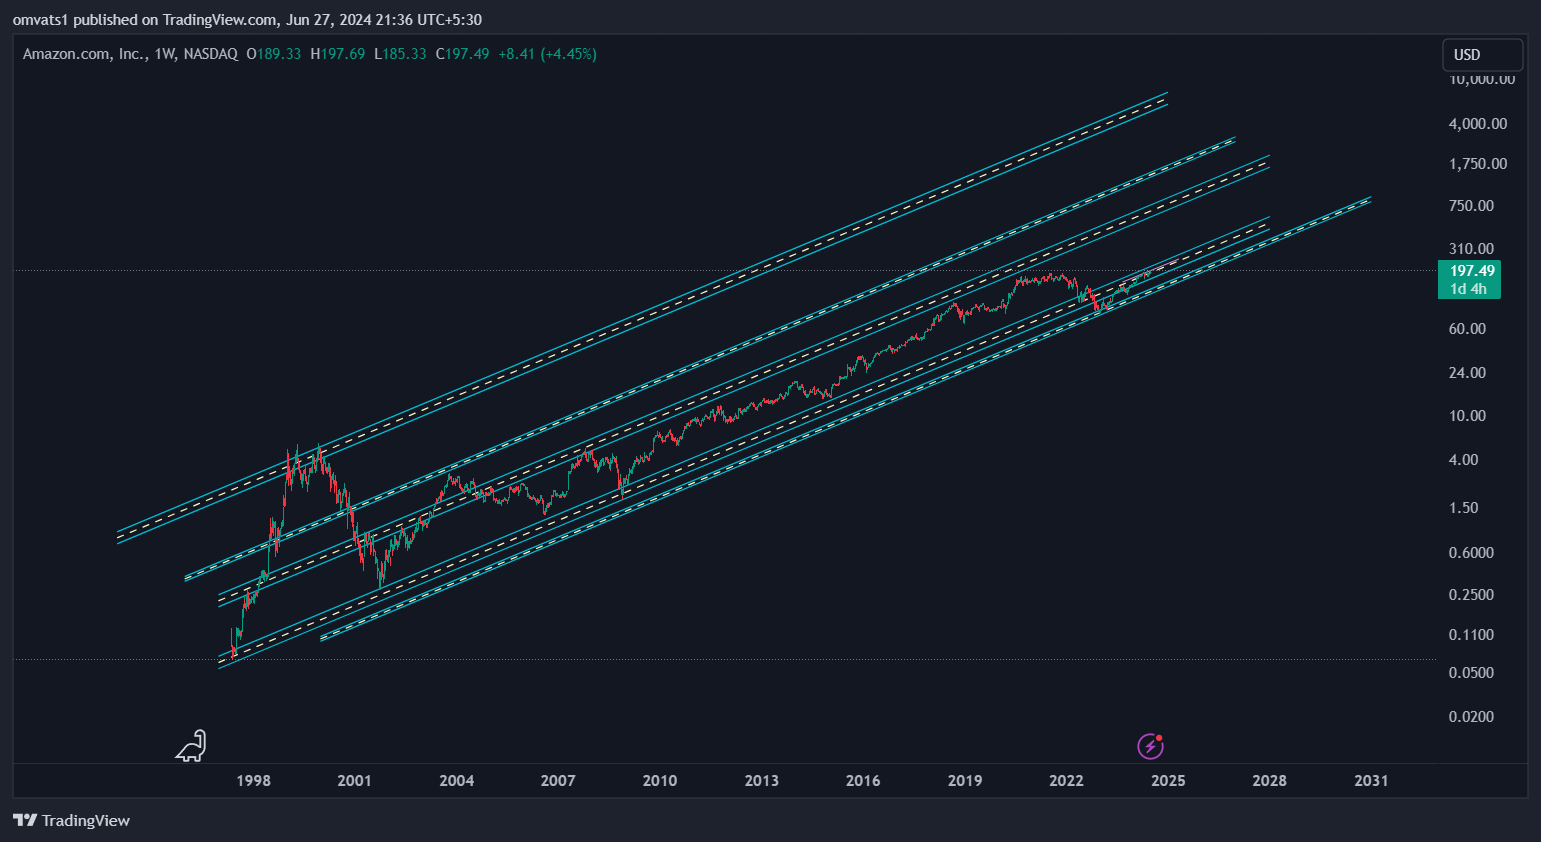Click the 0.2500 price scale label
This screenshot has height=842, width=1541.
coord(1471,595)
